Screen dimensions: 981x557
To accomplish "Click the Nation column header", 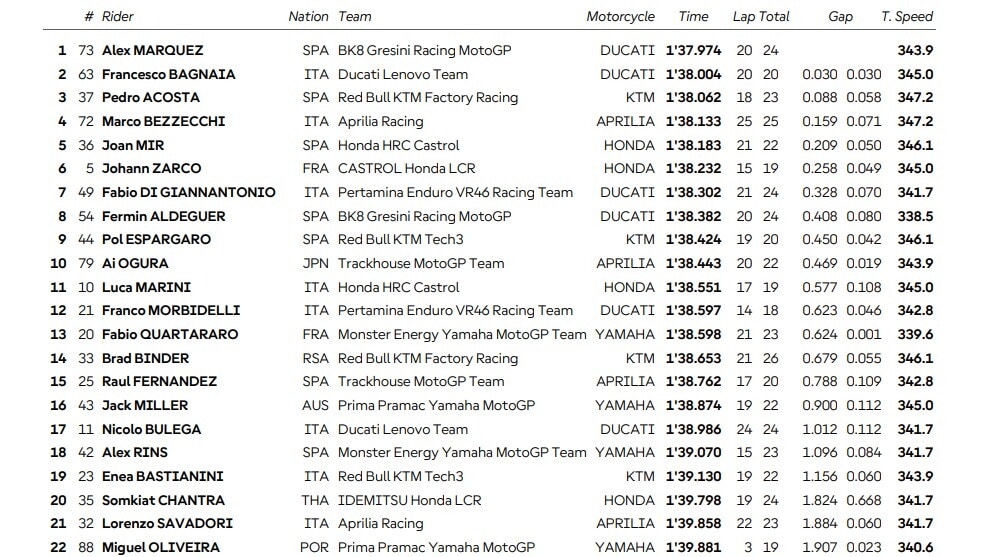I will [308, 16].
